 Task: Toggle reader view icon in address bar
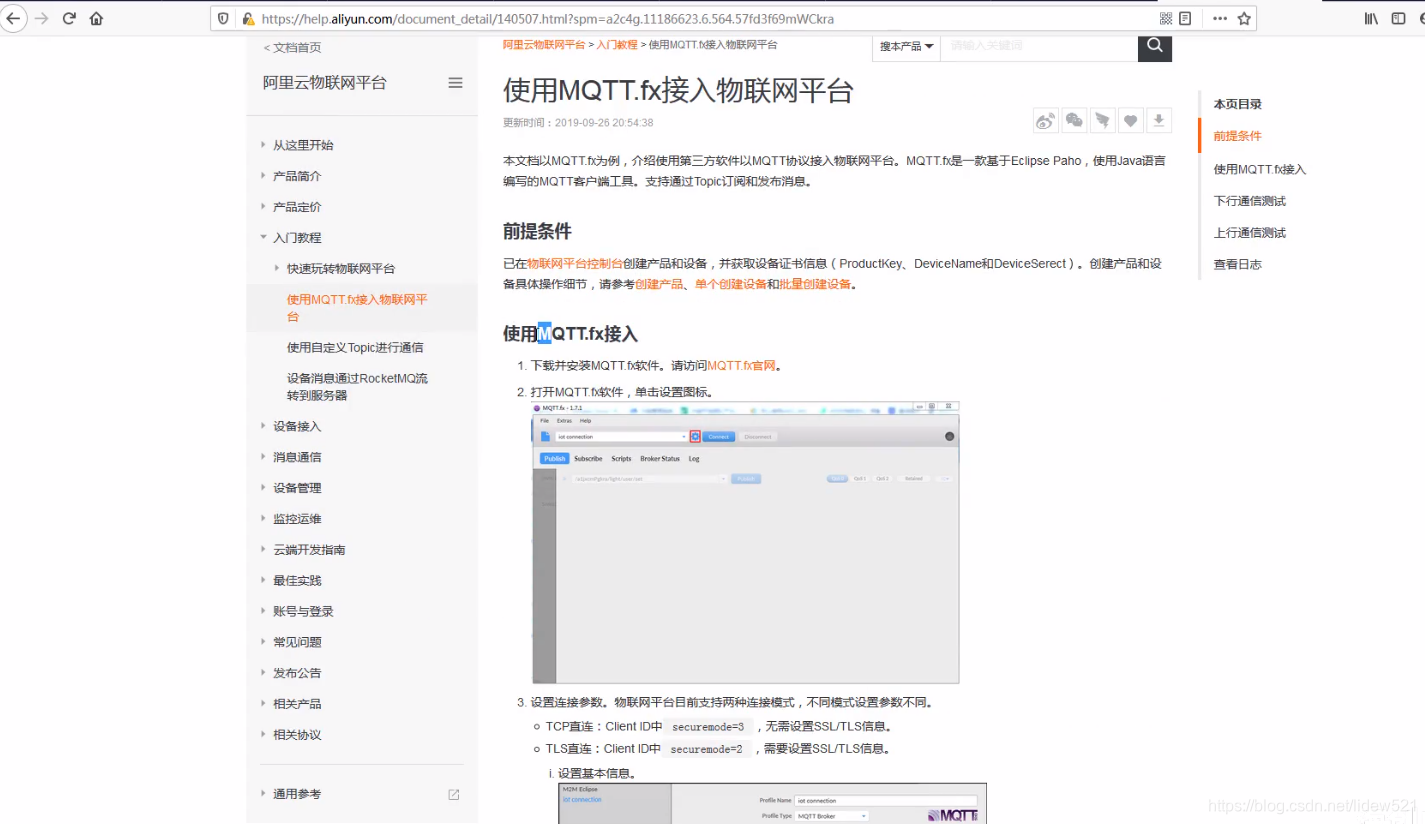[1185, 18]
